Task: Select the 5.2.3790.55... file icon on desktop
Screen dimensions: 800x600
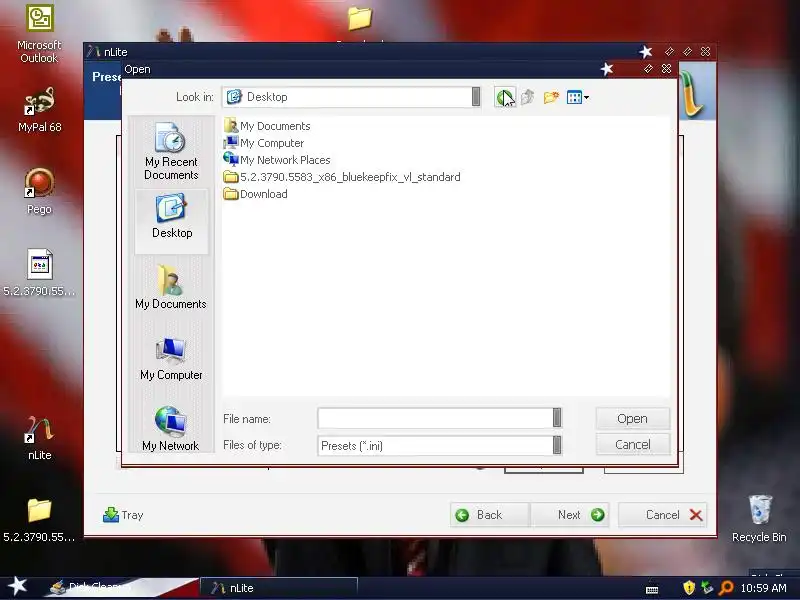Action: pyautogui.click(x=39, y=272)
